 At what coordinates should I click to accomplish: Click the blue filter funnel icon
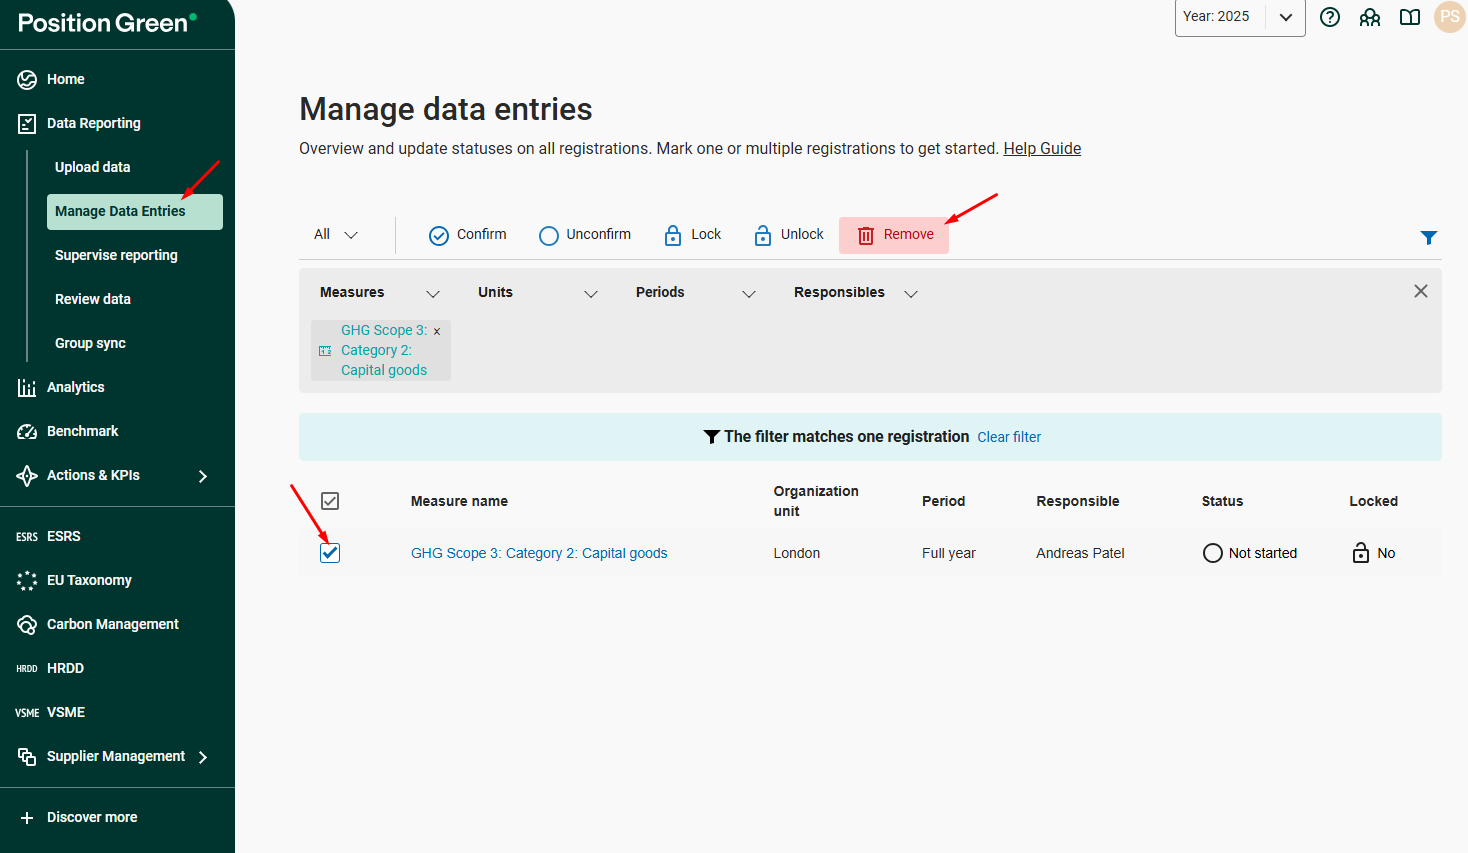point(1429,237)
